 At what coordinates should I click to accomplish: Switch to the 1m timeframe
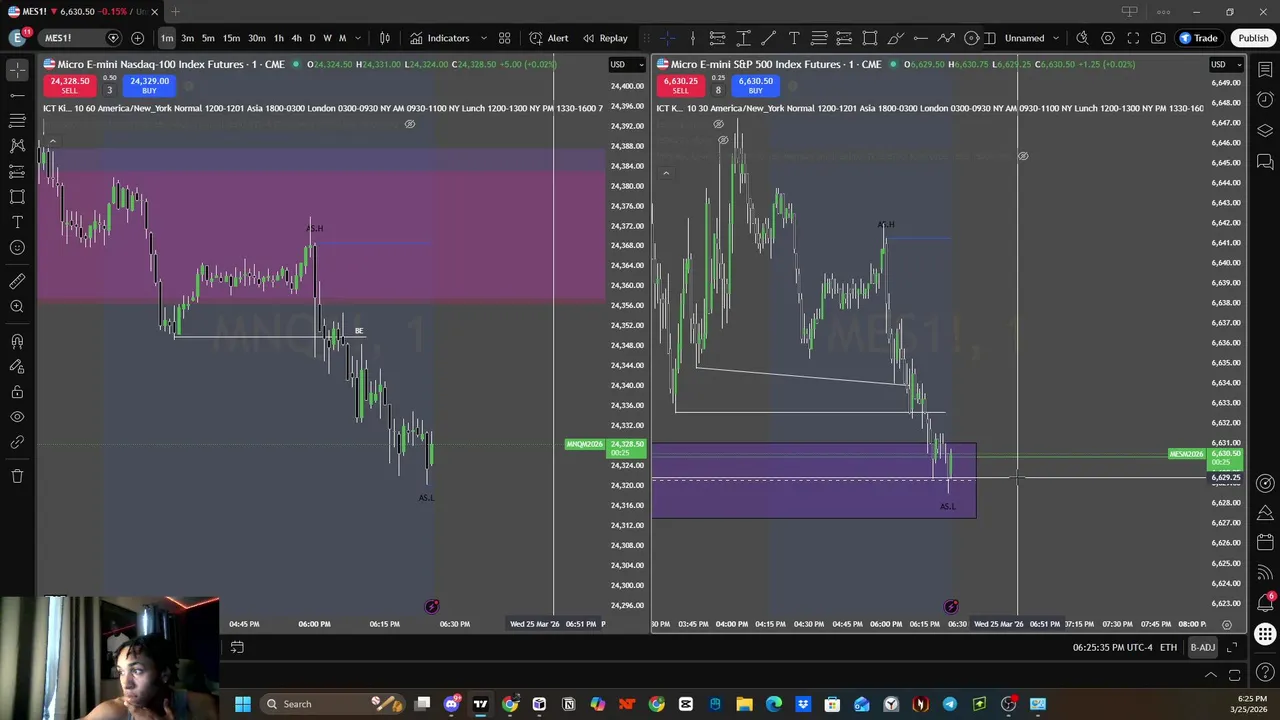coord(167,38)
